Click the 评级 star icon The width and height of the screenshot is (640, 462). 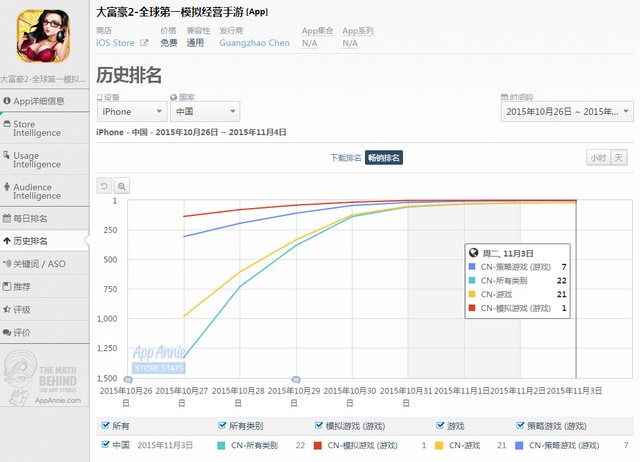tap(7, 309)
